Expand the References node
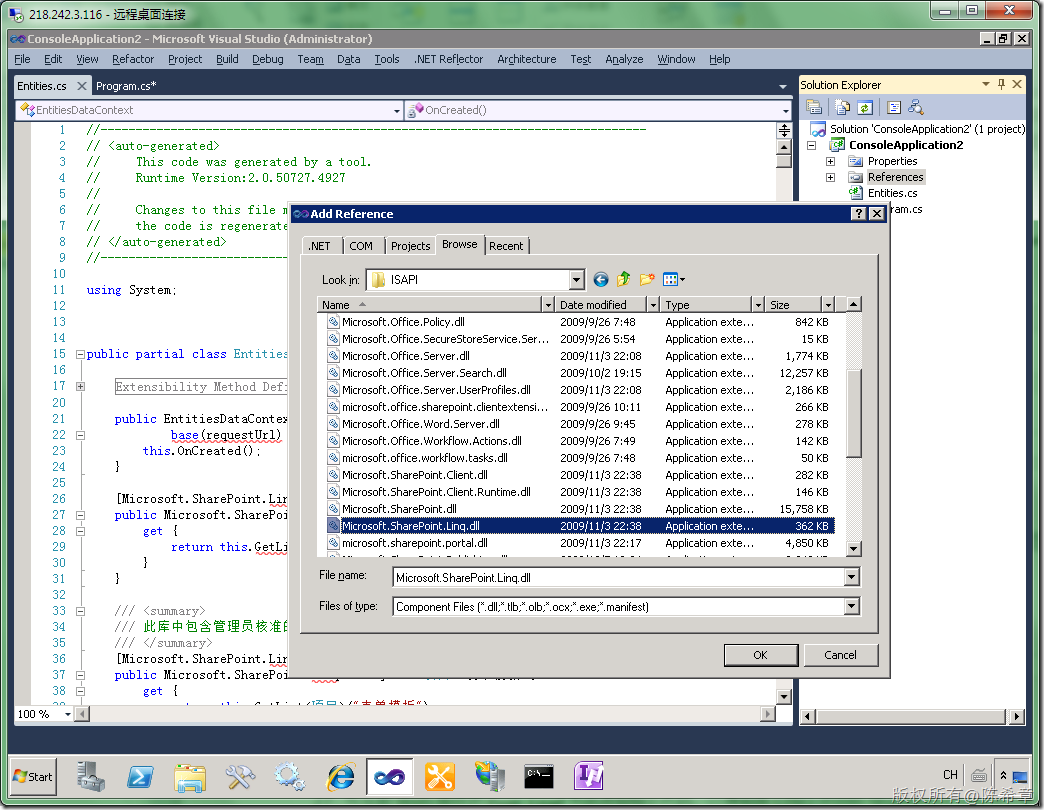 830,177
